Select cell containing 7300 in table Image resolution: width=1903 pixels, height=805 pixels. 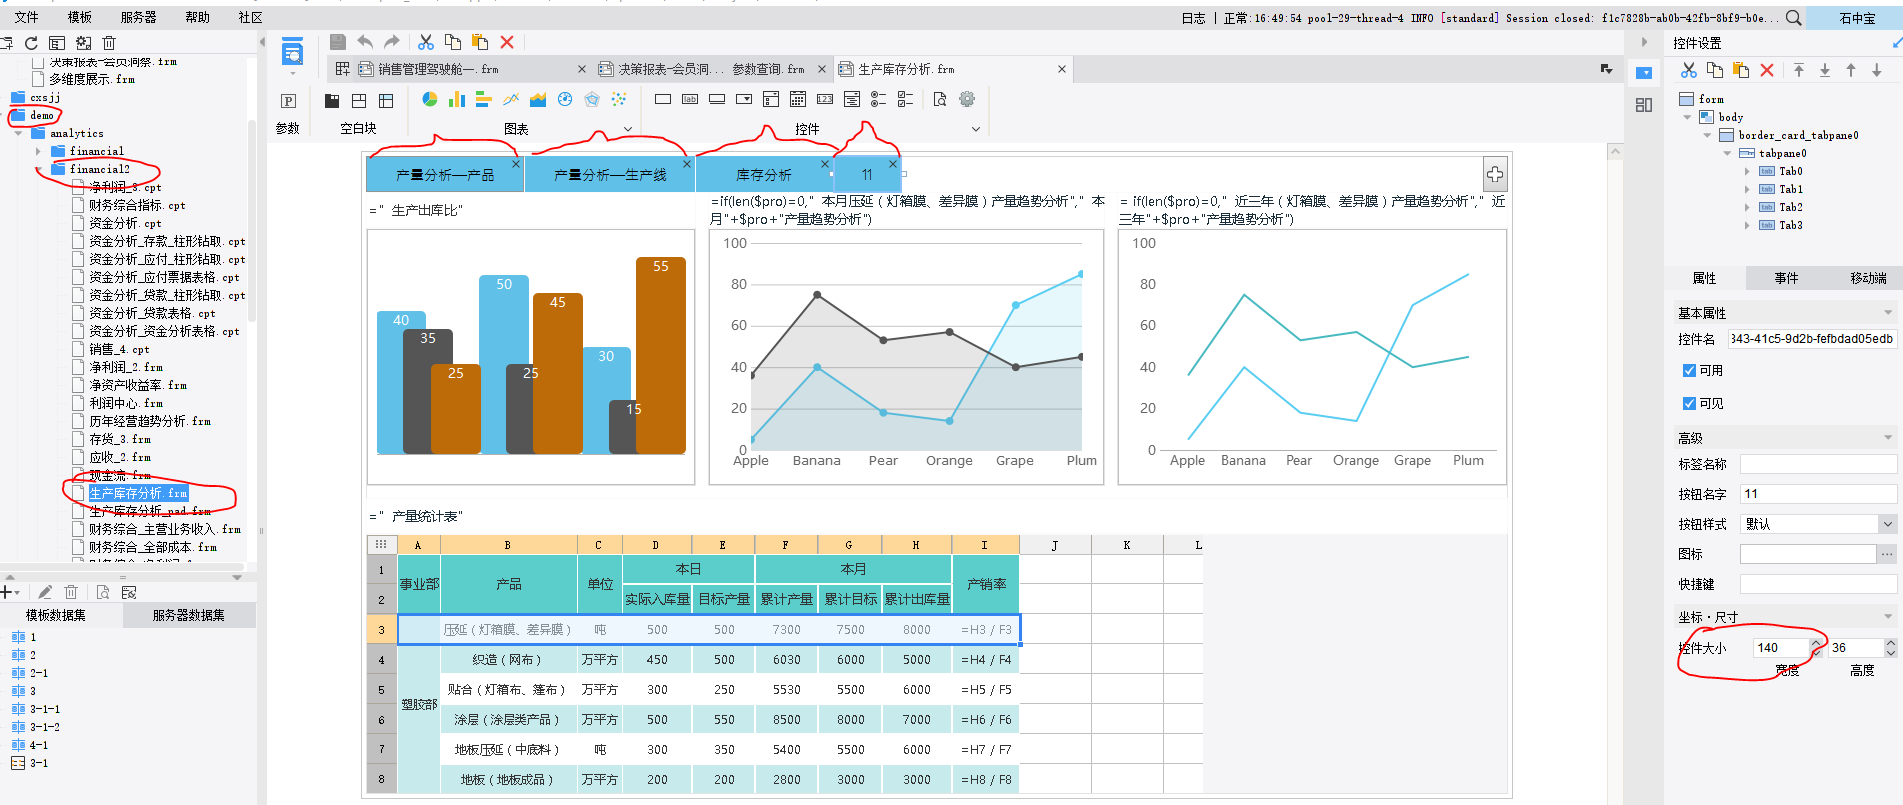click(786, 630)
